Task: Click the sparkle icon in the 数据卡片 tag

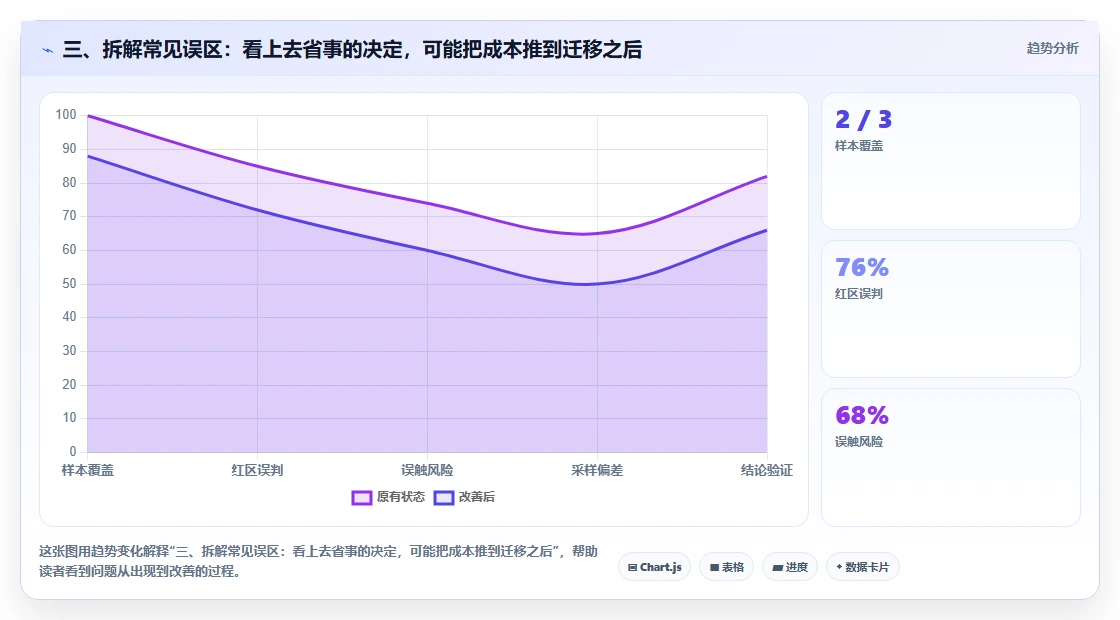Action: pos(839,566)
